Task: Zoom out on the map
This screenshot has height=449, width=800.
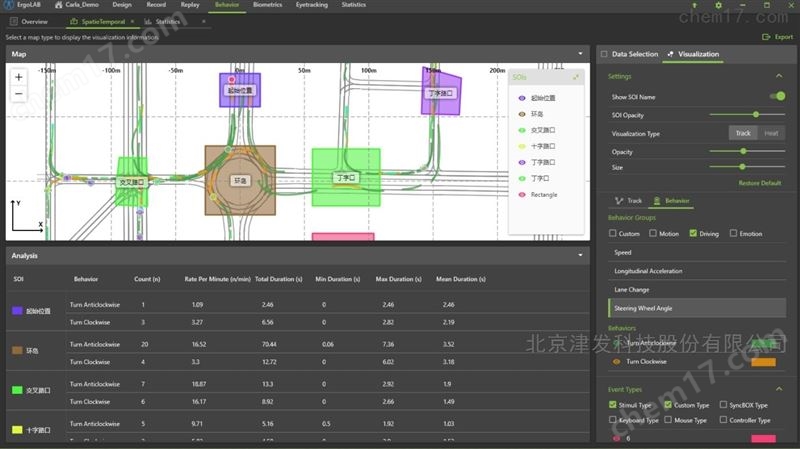Action: point(18,94)
